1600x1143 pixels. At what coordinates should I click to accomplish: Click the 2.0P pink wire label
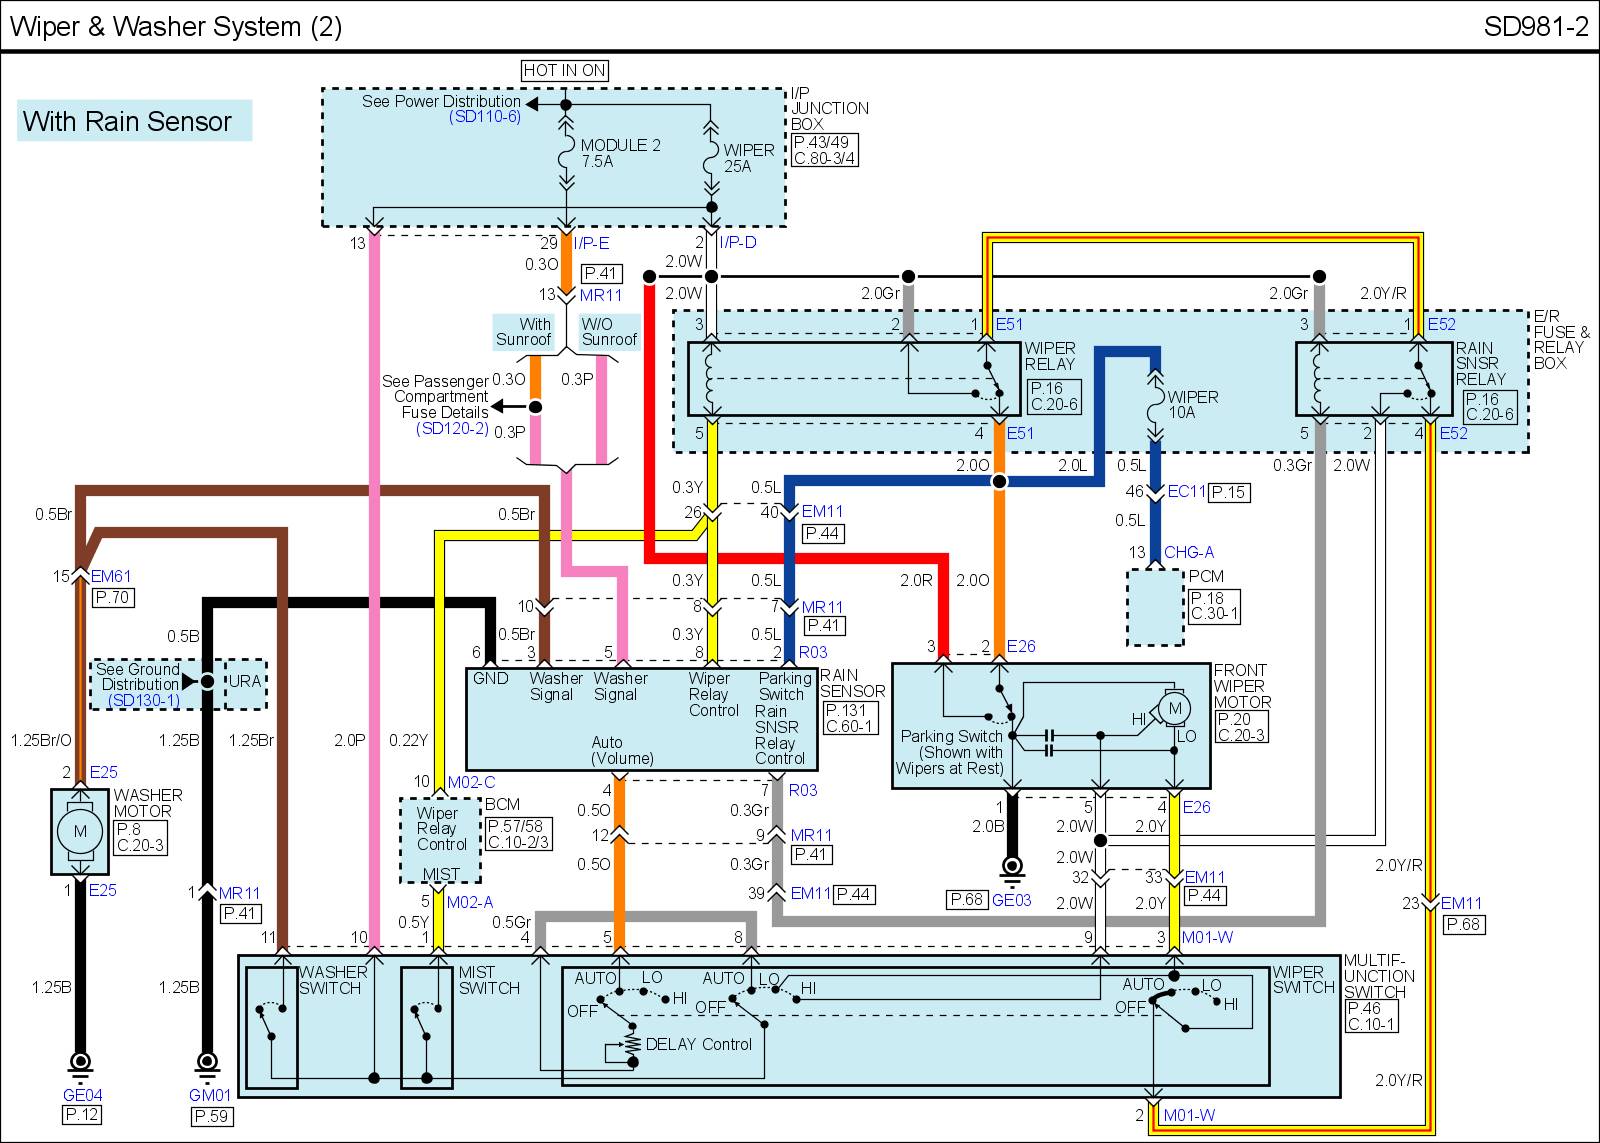click(x=350, y=741)
